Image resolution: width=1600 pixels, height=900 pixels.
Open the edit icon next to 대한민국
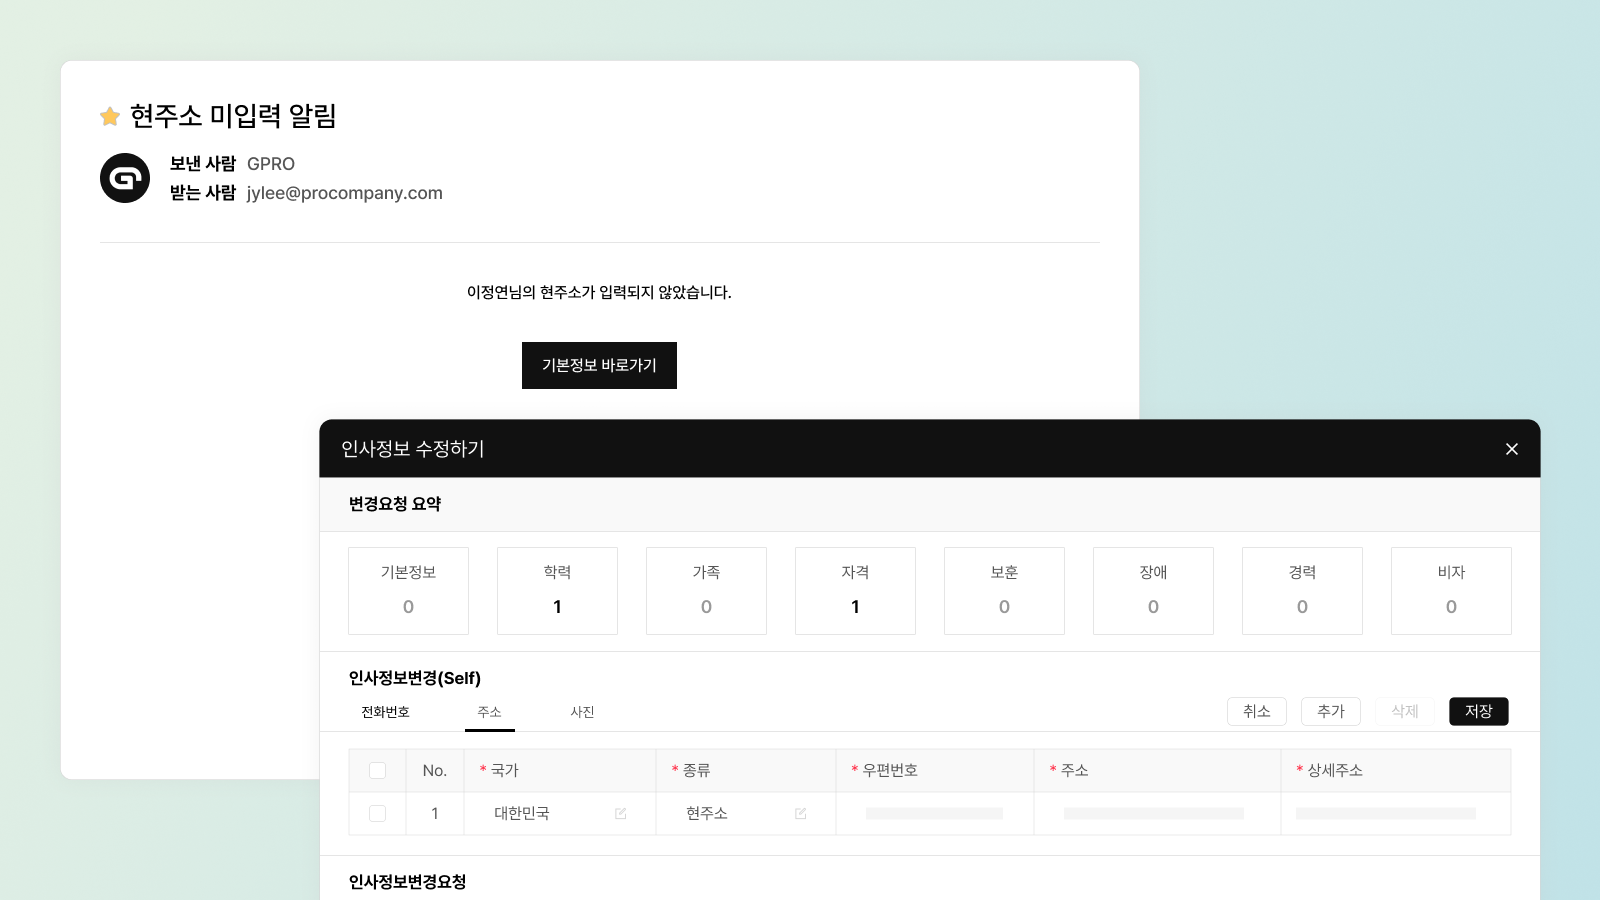pos(620,814)
